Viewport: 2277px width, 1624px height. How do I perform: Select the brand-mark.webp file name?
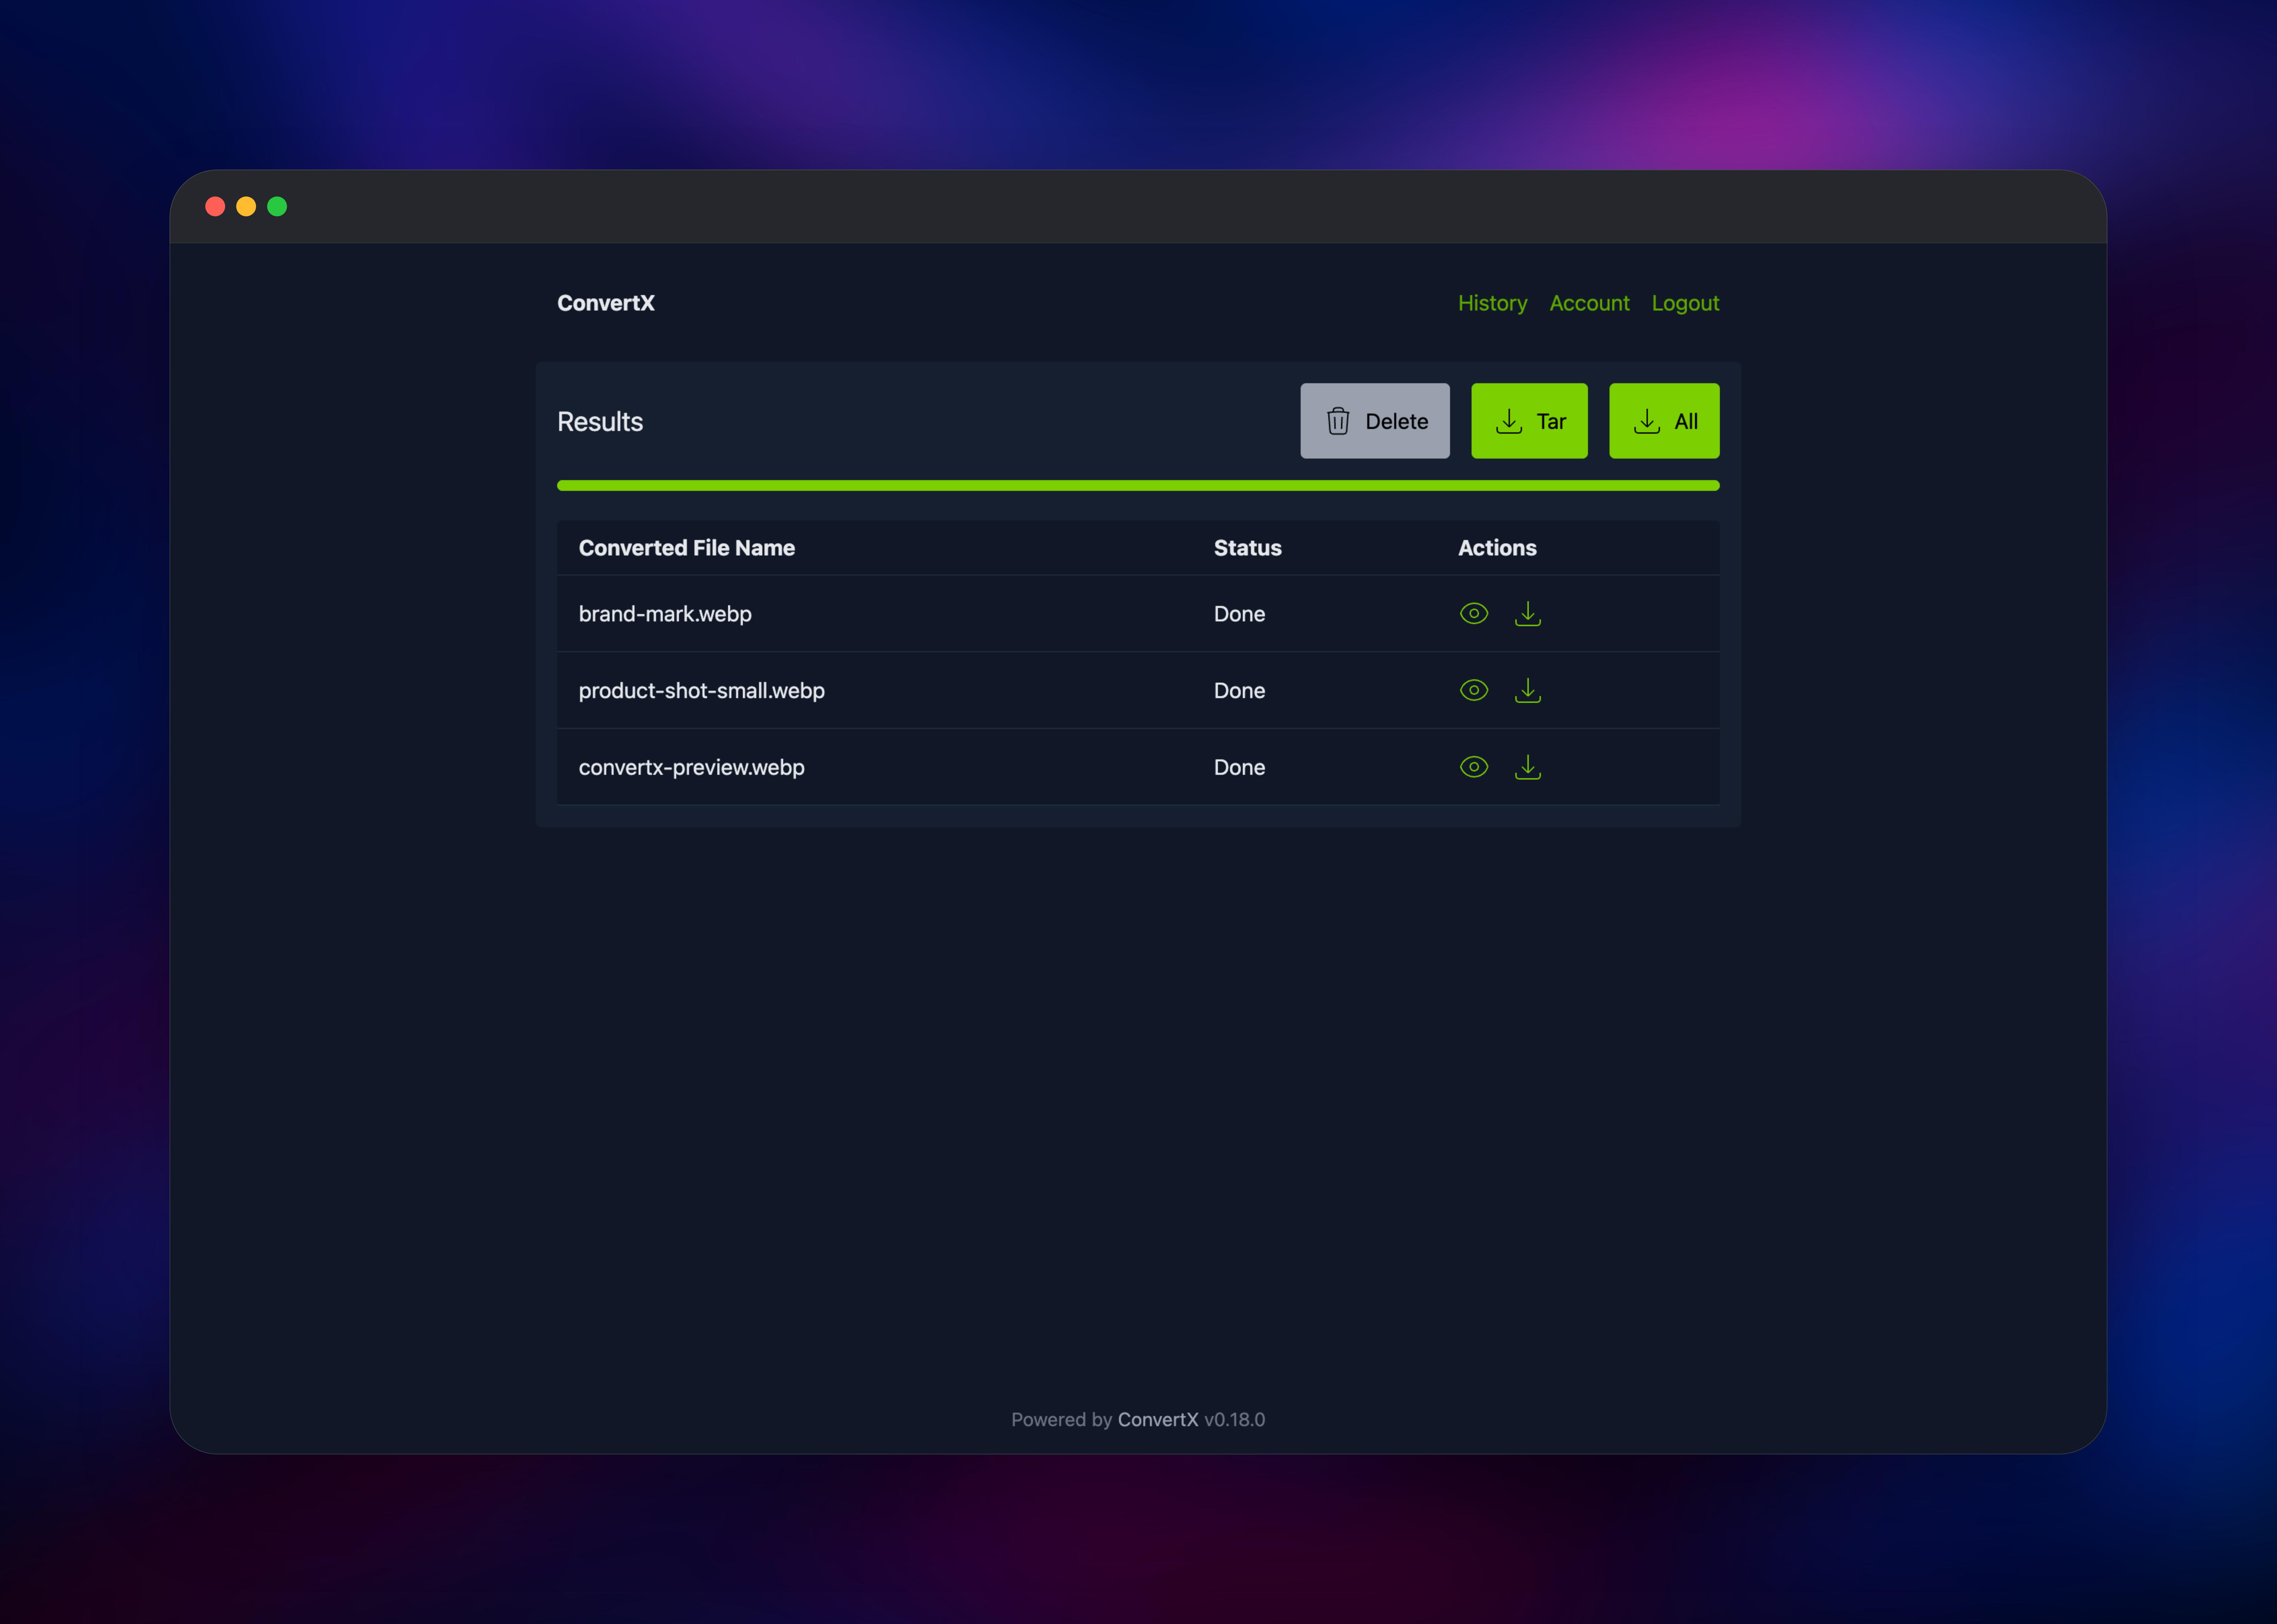pos(665,614)
